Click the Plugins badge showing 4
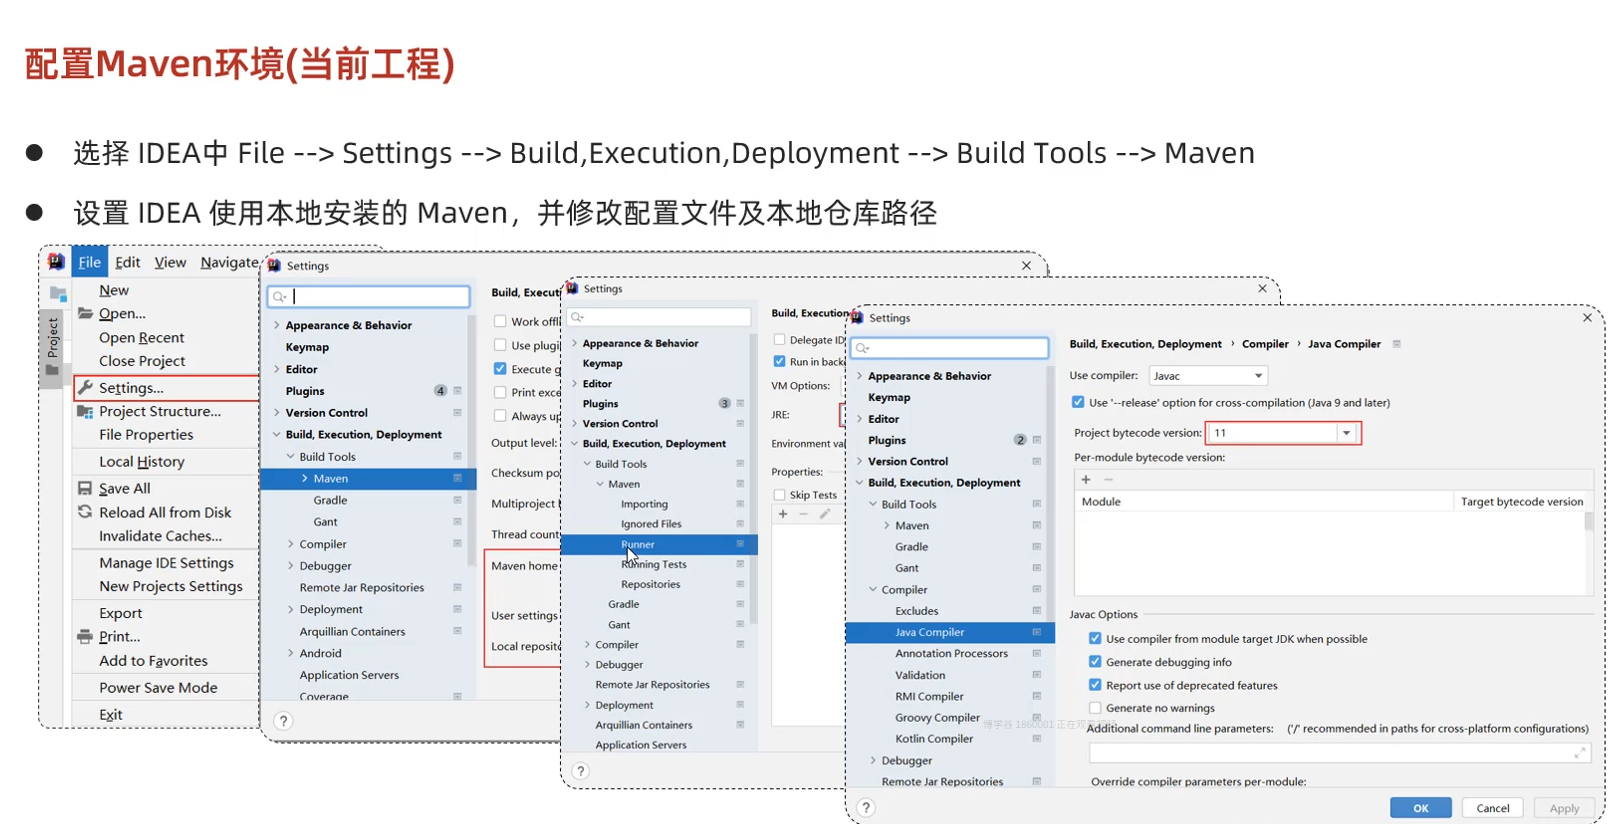This screenshot has width=1623, height=824. pos(440,391)
